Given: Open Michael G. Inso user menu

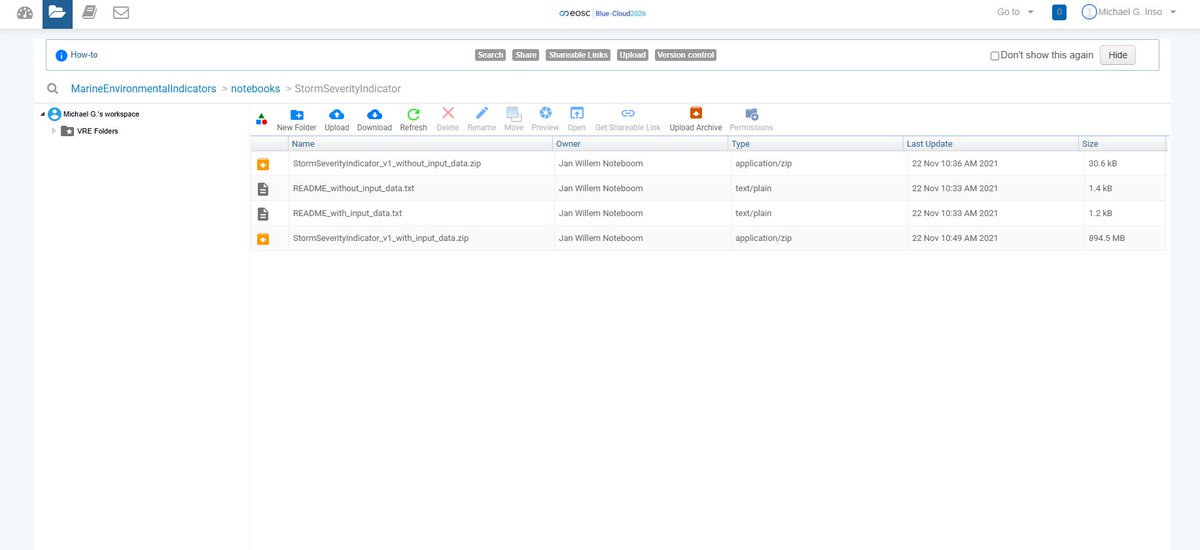Looking at the screenshot, I should point(1131,12).
